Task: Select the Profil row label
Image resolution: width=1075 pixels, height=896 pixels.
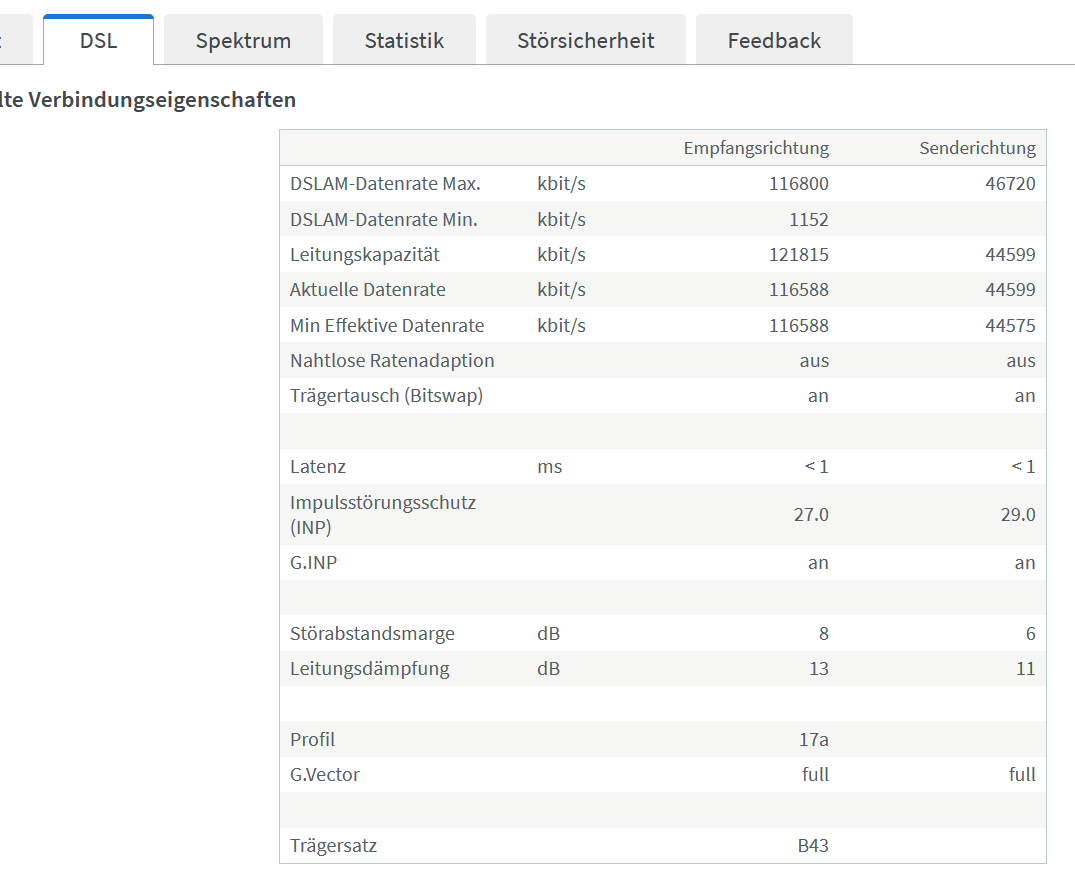Action: pos(312,739)
